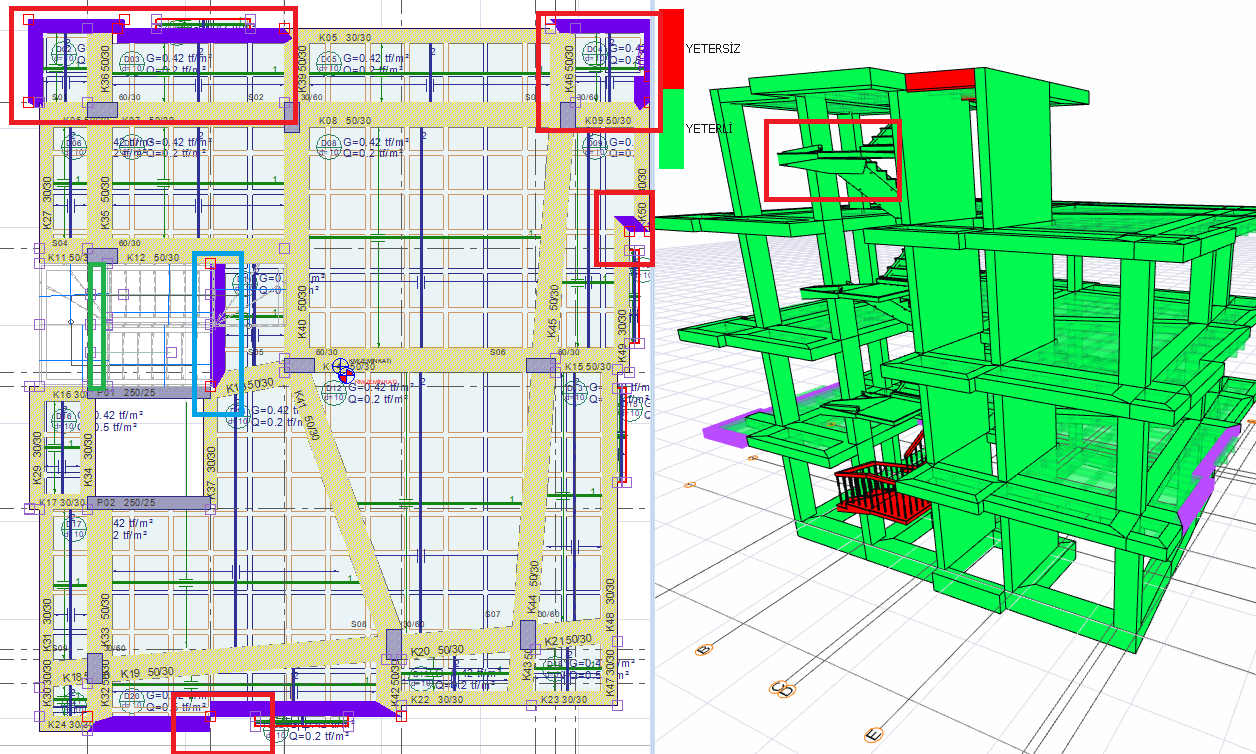Select the K08 50/30 beam label
1256x754 pixels.
343,120
